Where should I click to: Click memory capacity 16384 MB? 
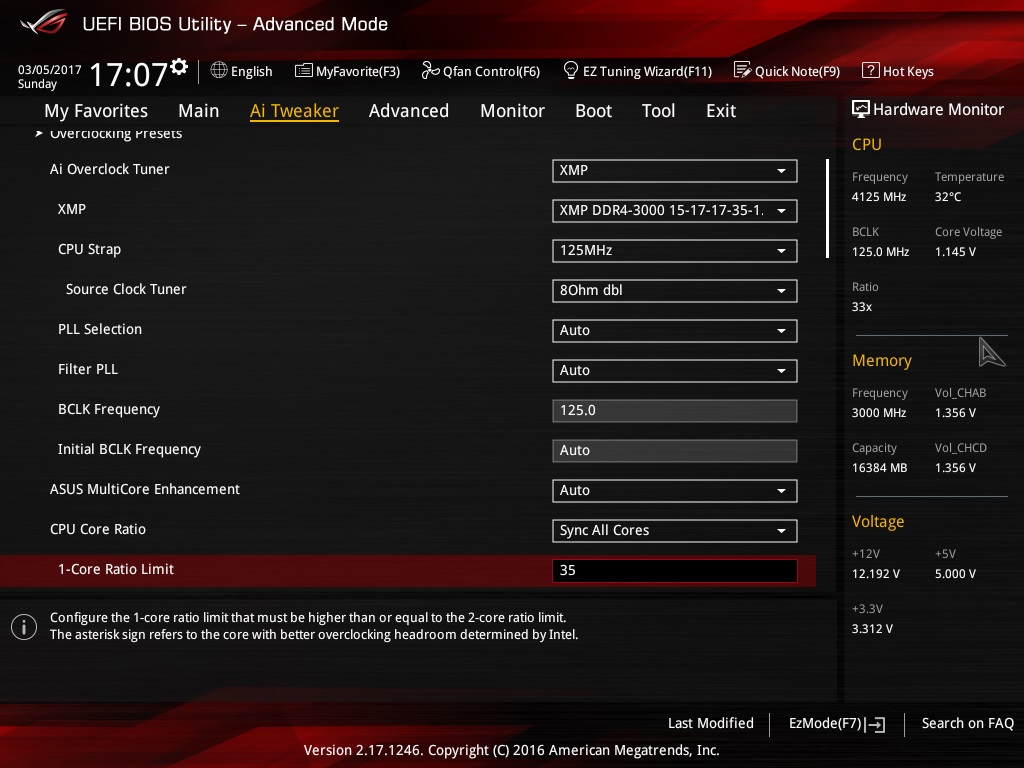[x=880, y=468]
